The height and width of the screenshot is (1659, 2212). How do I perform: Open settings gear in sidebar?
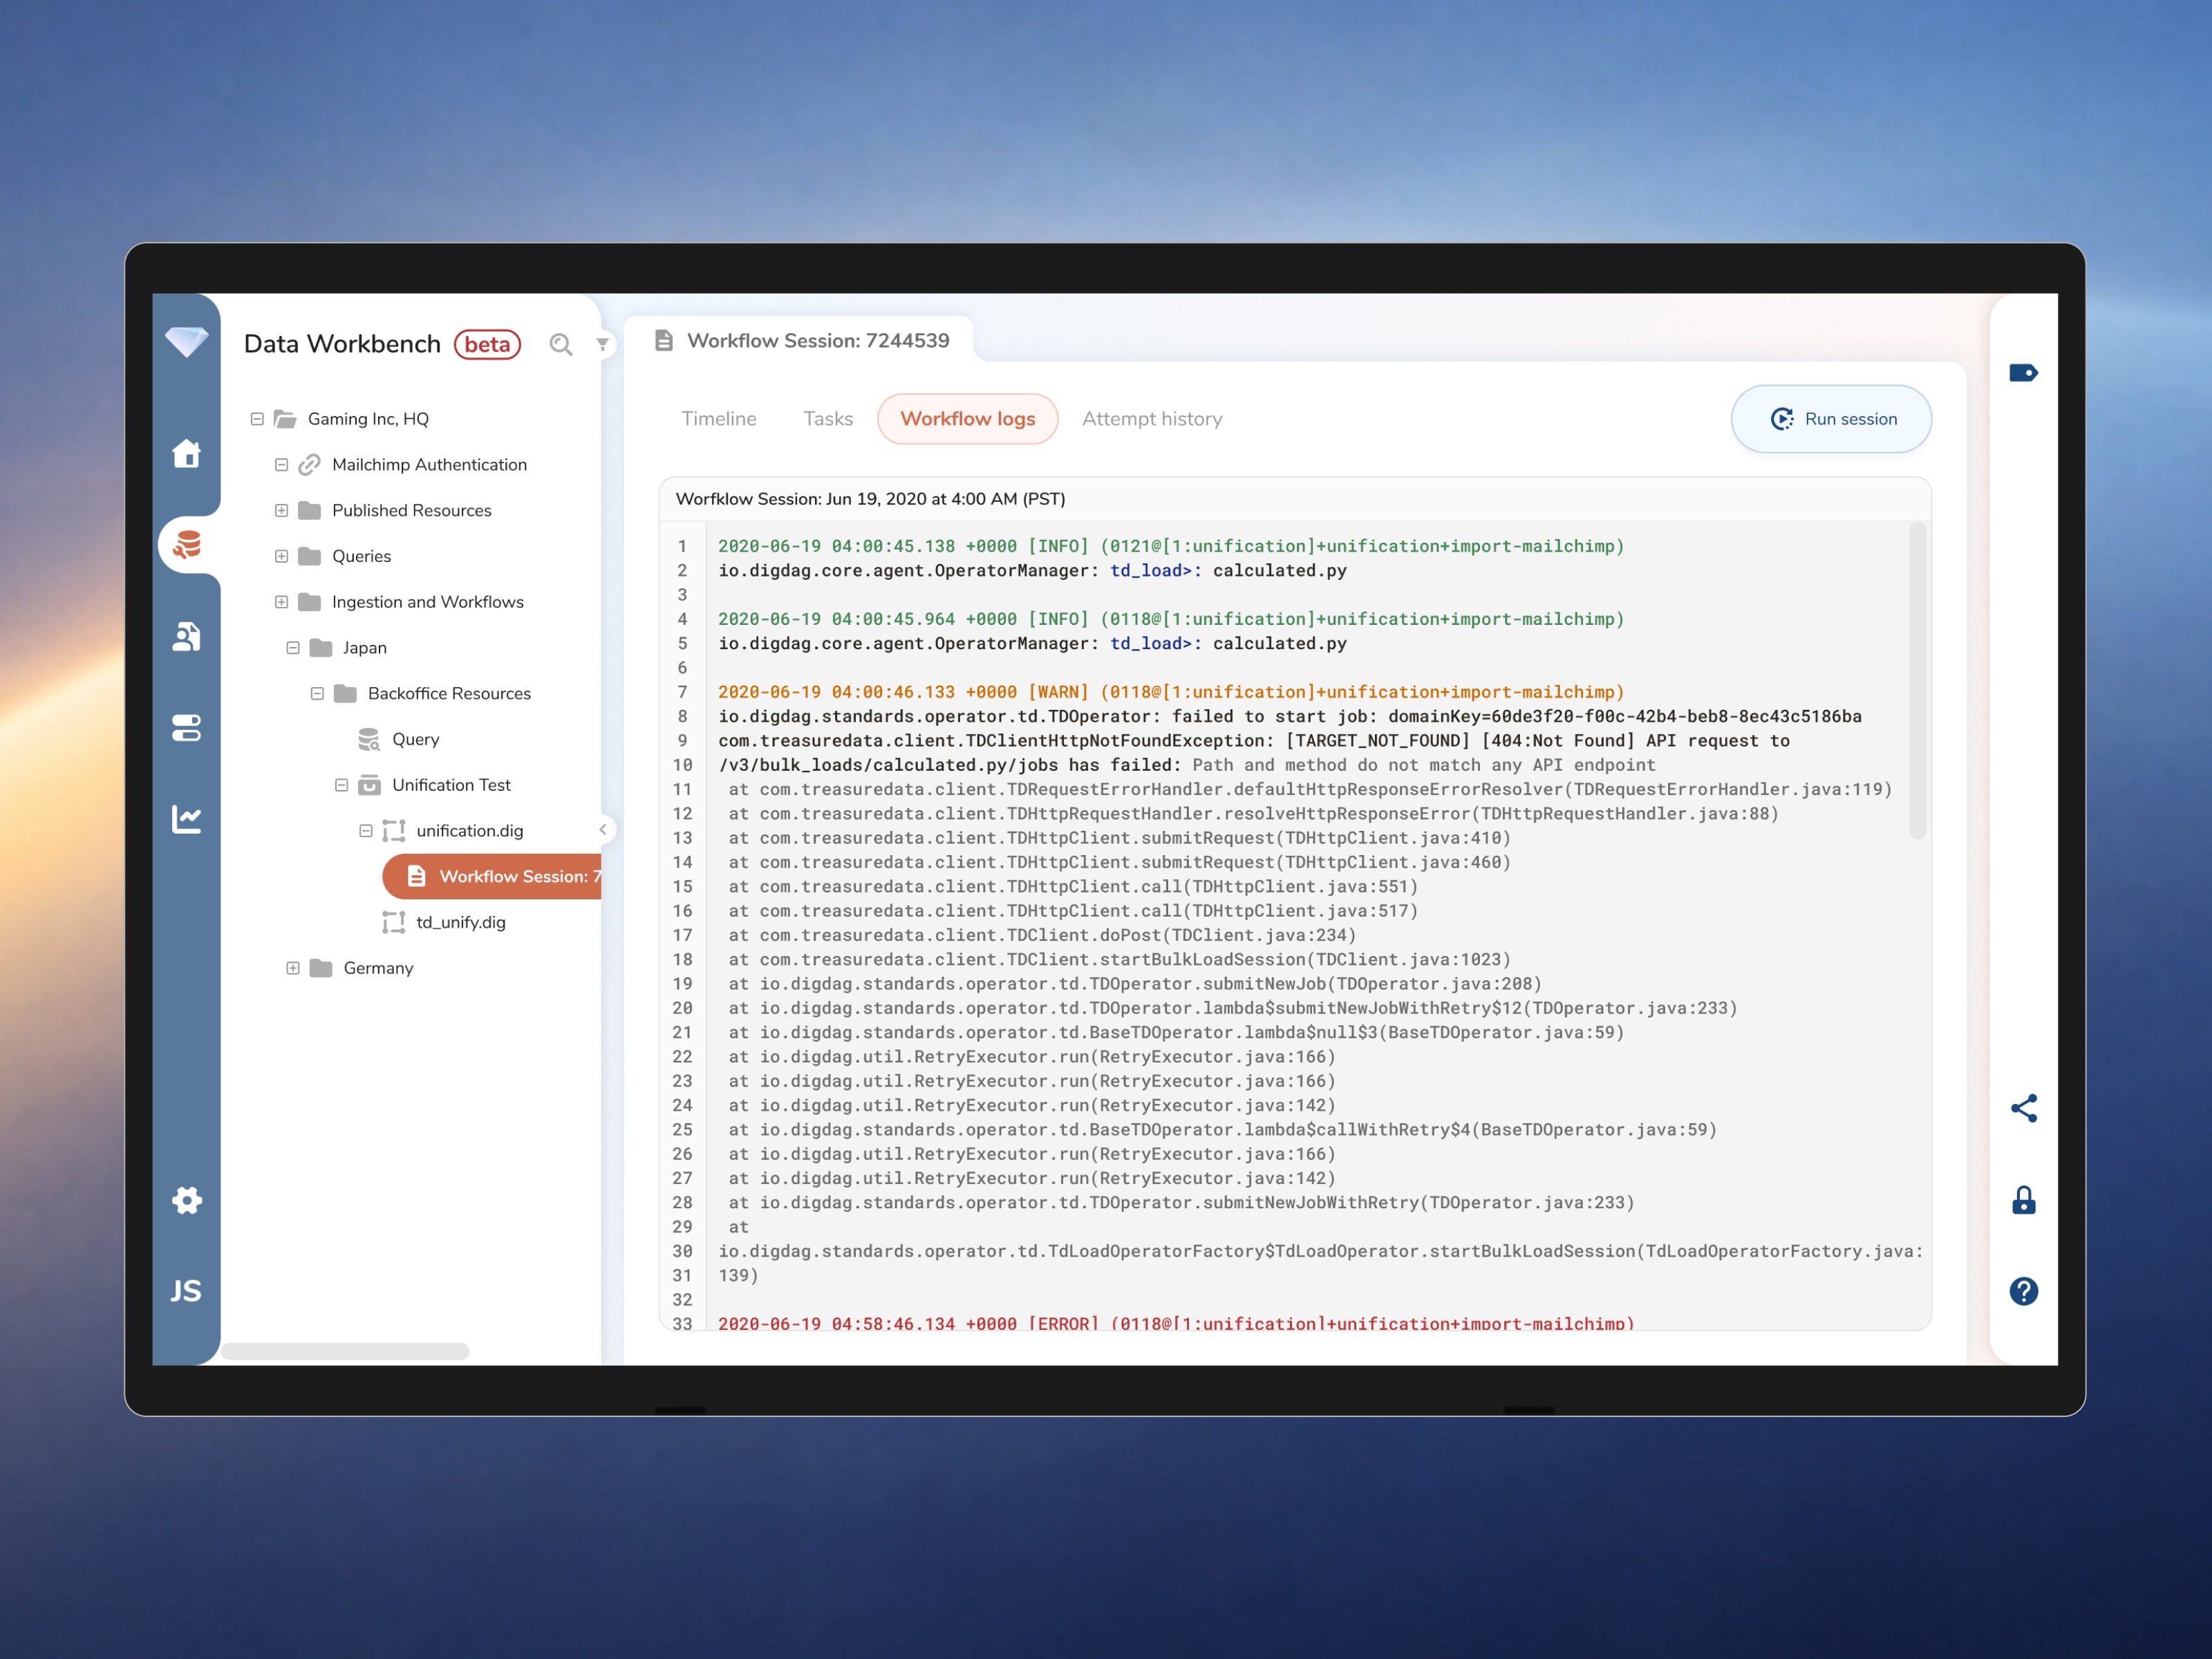(186, 1199)
